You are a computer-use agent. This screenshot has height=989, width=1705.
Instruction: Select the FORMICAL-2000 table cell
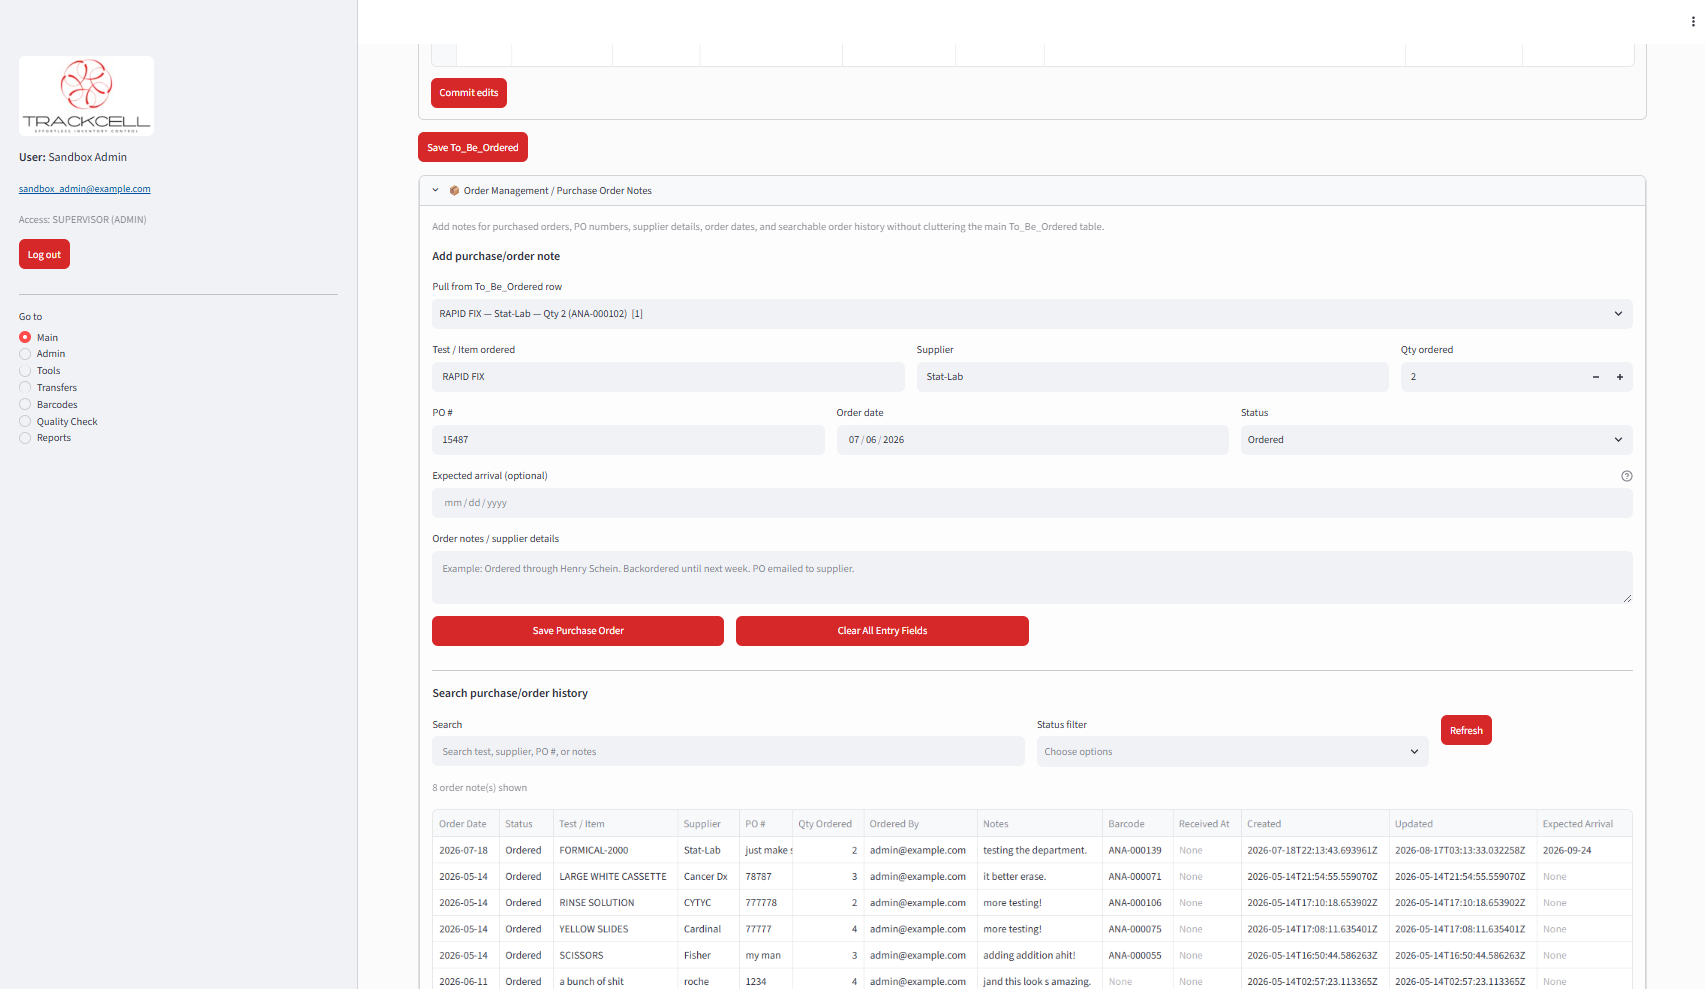(x=615, y=851)
